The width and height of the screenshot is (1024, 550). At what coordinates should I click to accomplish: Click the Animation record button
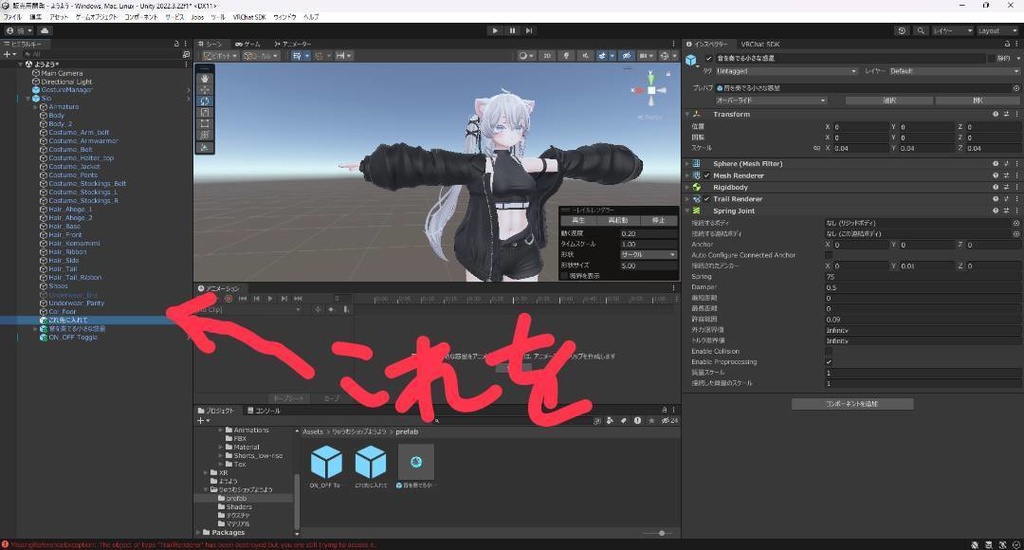[x=229, y=299]
